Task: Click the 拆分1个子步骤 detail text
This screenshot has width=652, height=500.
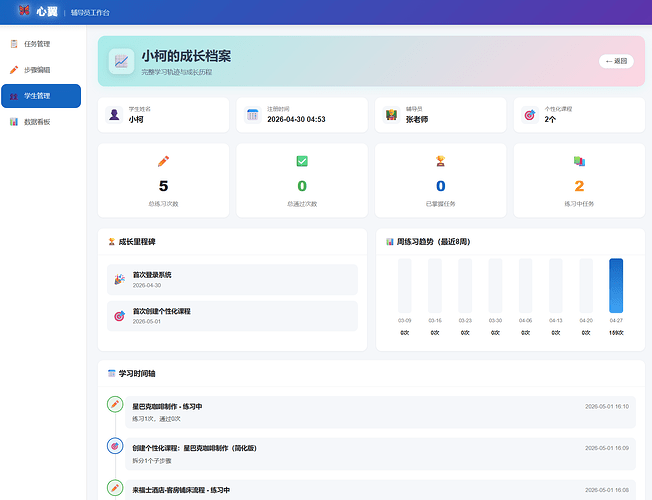Action: tap(152, 460)
